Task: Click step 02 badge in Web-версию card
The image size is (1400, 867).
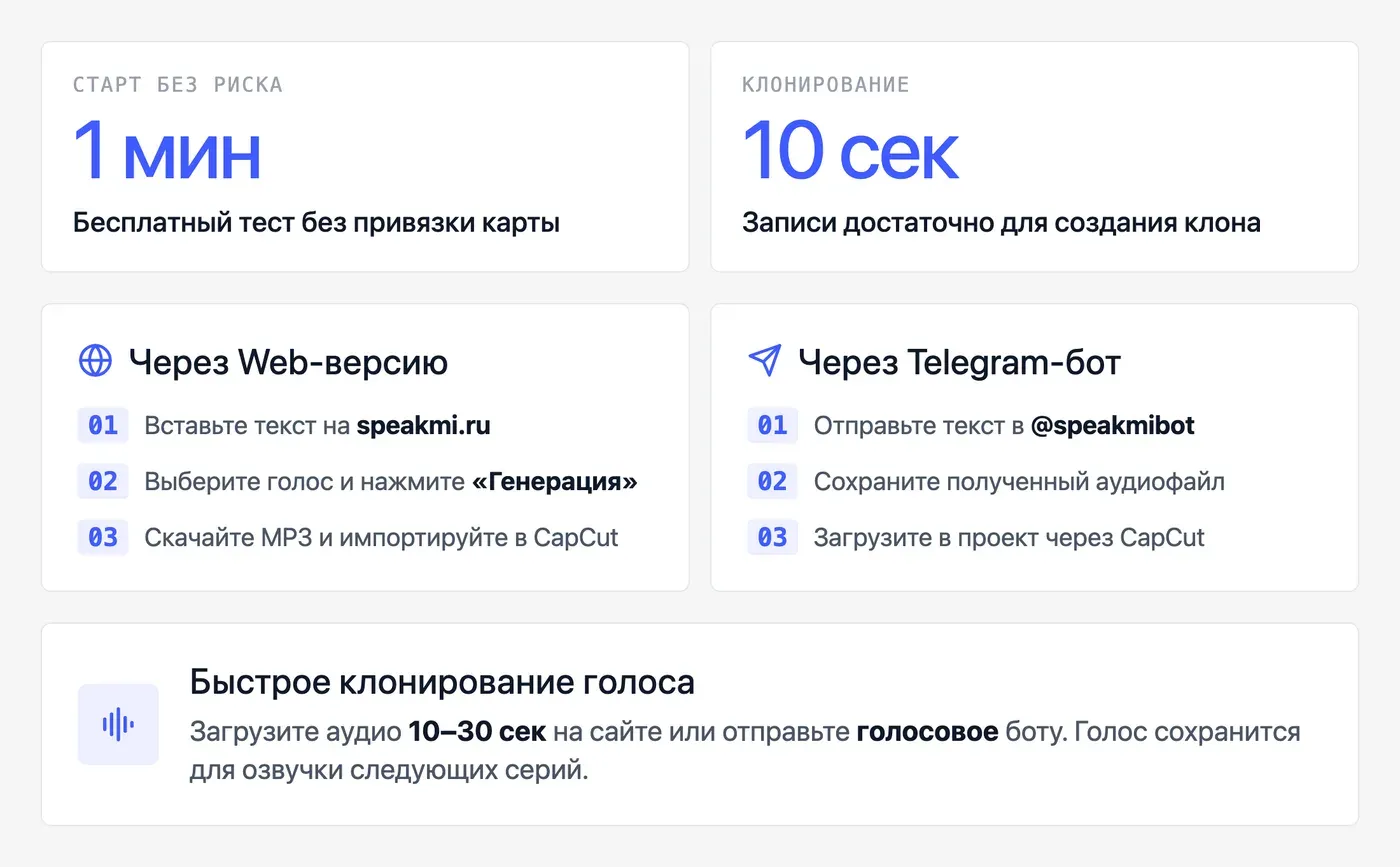Action: 103,481
